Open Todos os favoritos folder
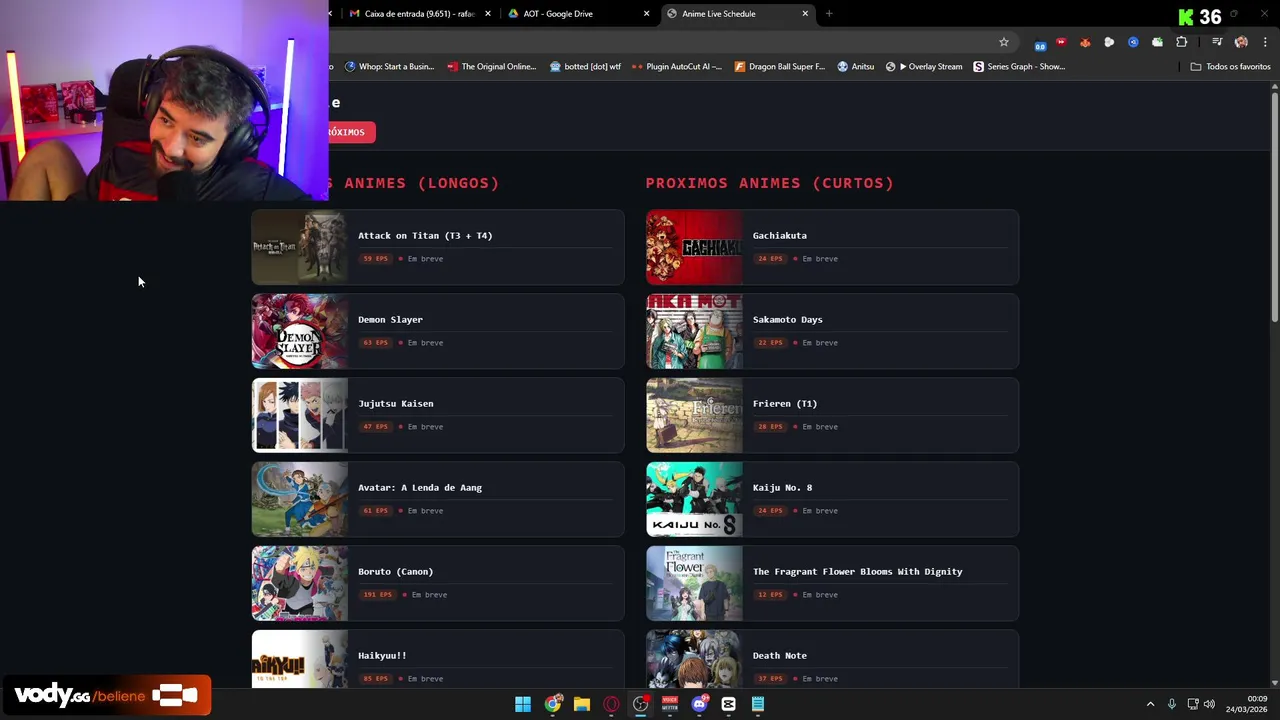This screenshot has height=720, width=1280. pos(1230,67)
